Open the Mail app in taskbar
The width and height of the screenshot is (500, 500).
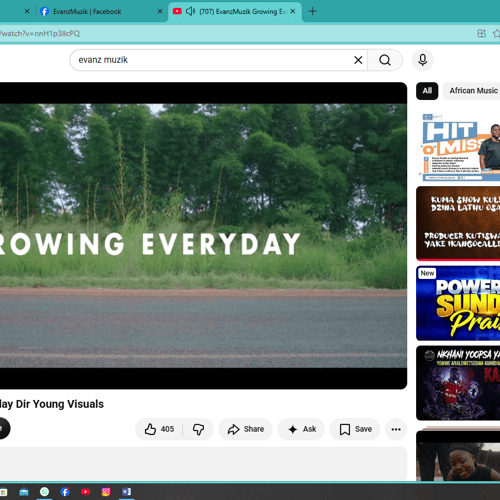[x=24, y=492]
